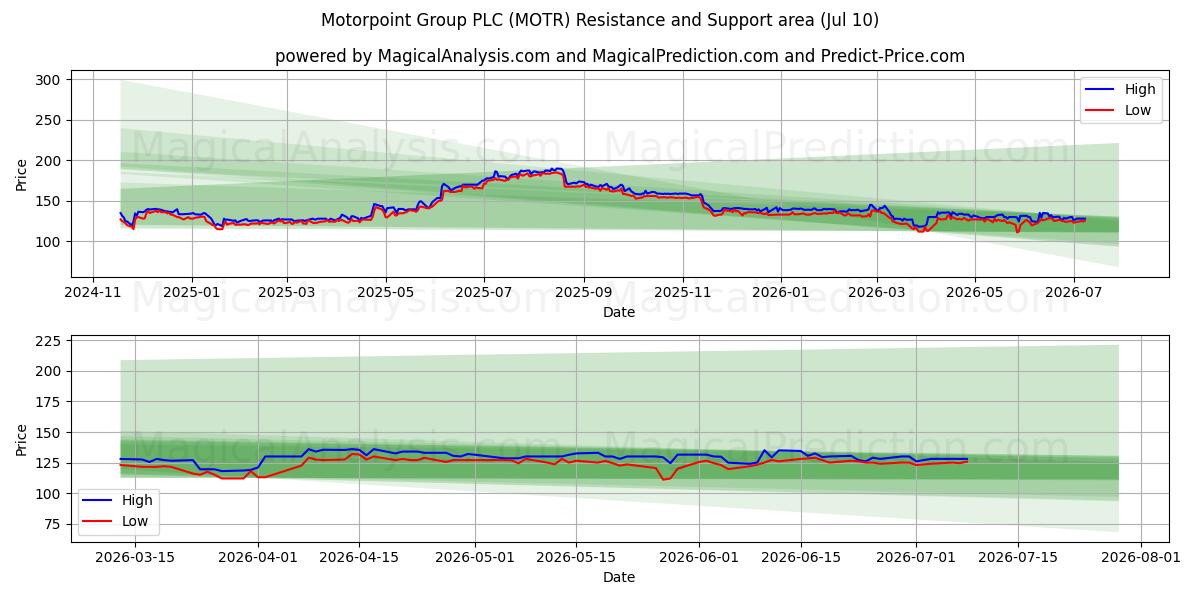The image size is (1200, 600).
Task: Click the 2025-11 date tick label
Action: click(683, 292)
